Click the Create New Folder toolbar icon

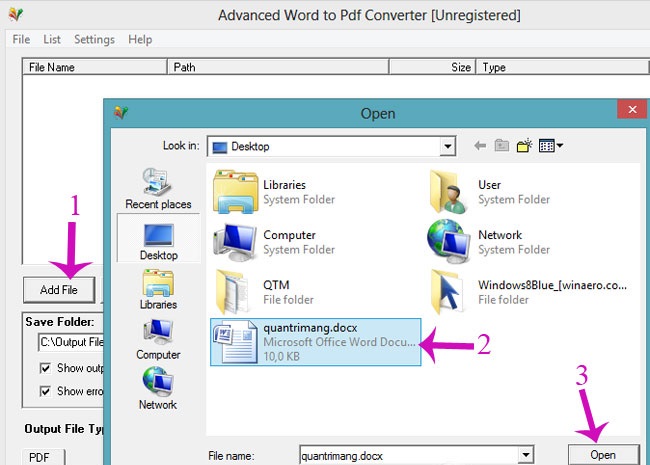(524, 146)
